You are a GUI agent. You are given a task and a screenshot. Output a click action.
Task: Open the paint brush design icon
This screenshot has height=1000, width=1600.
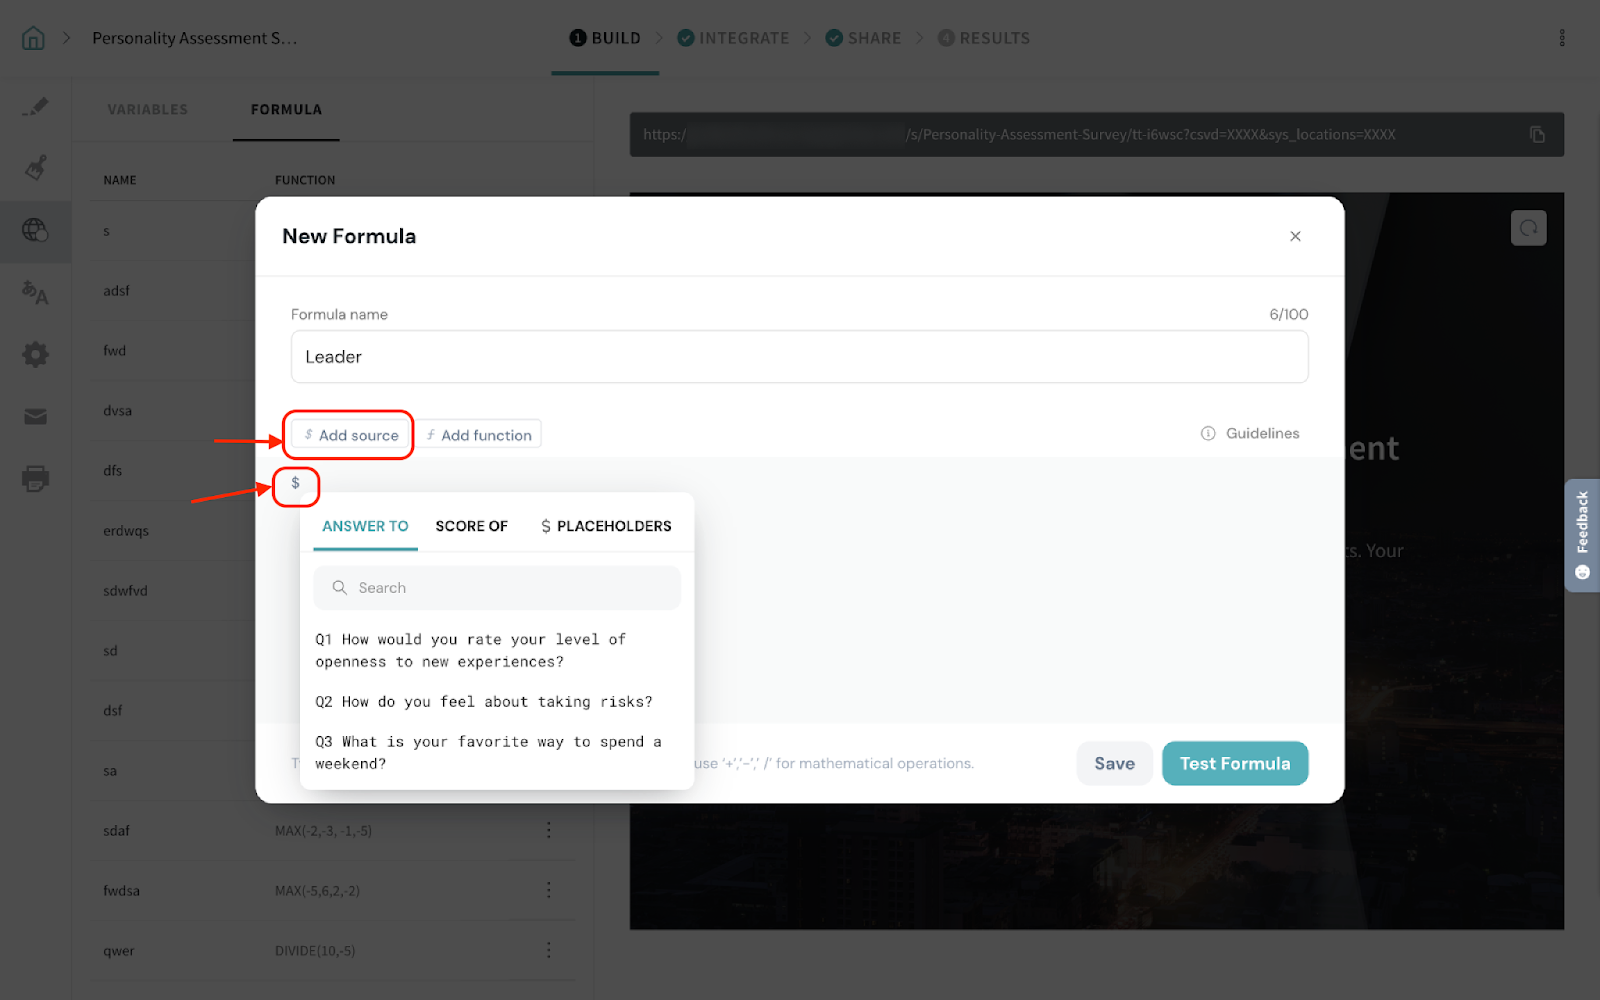click(x=35, y=167)
